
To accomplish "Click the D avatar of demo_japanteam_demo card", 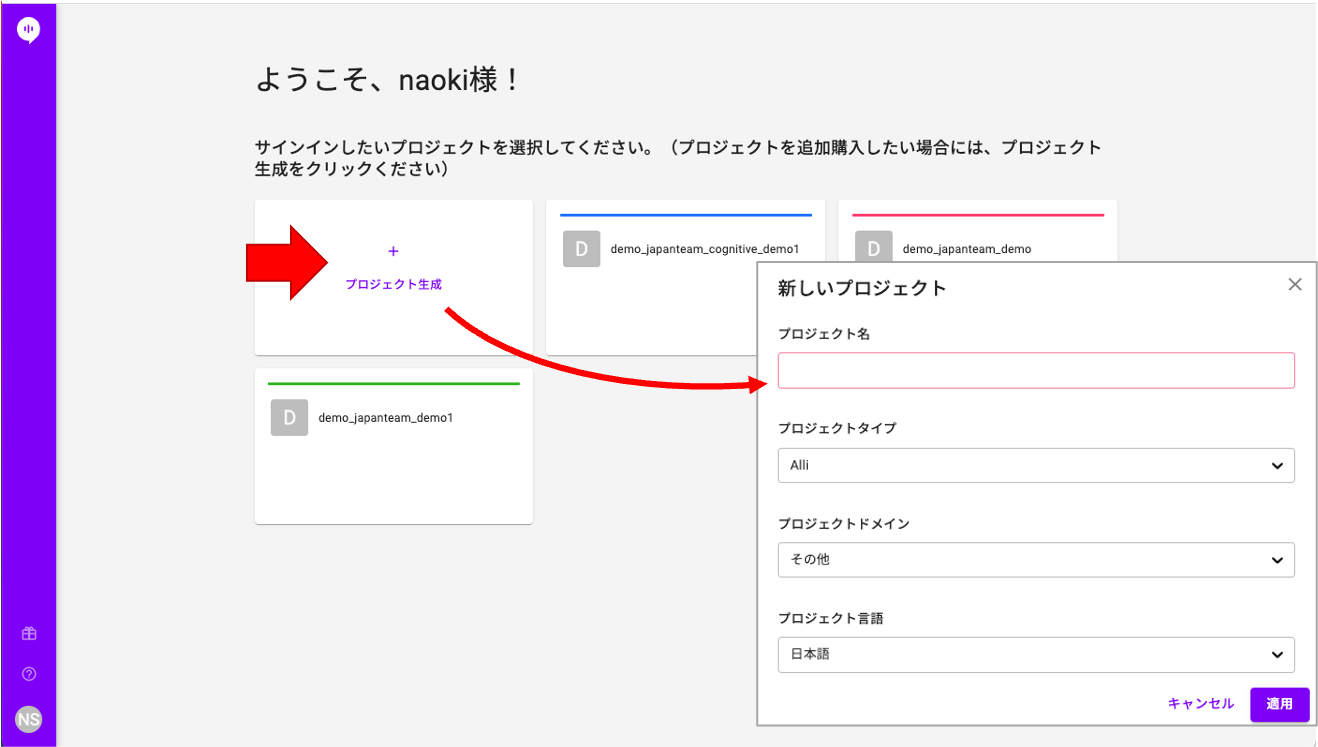I will [x=873, y=247].
